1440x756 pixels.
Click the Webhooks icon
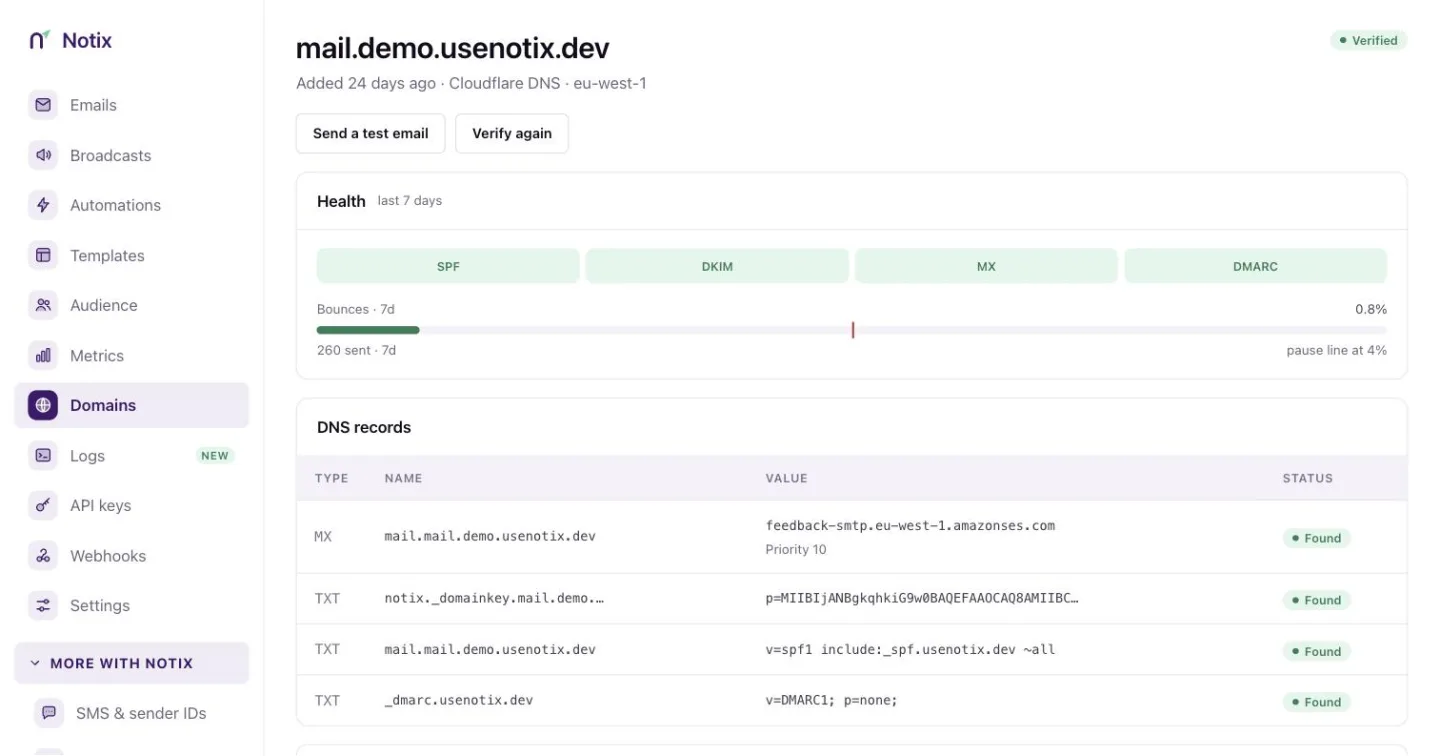pyautogui.click(x=43, y=555)
